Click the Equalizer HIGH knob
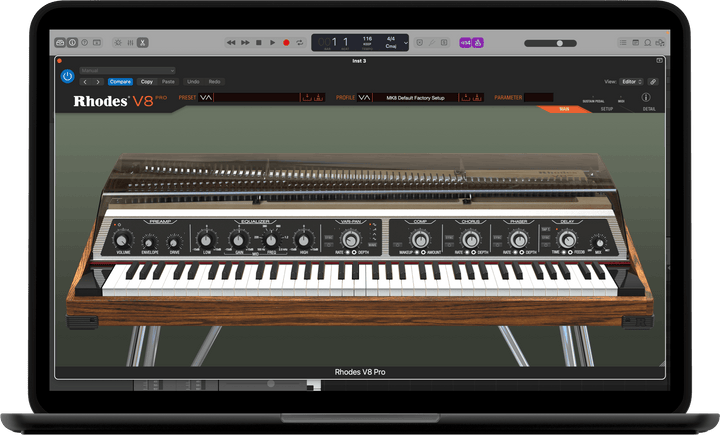The height and width of the screenshot is (435, 720). pos(303,240)
